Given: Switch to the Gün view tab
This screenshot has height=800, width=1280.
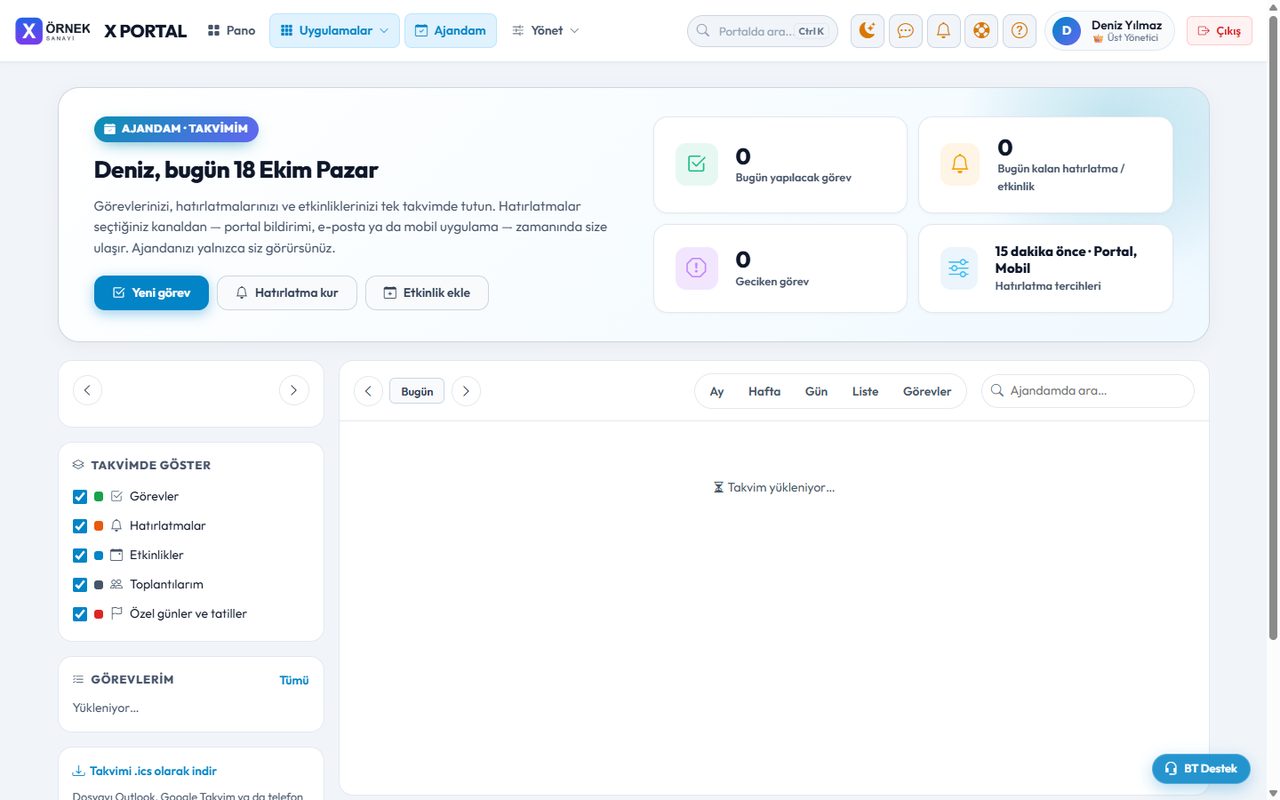Looking at the screenshot, I should pyautogui.click(x=816, y=391).
